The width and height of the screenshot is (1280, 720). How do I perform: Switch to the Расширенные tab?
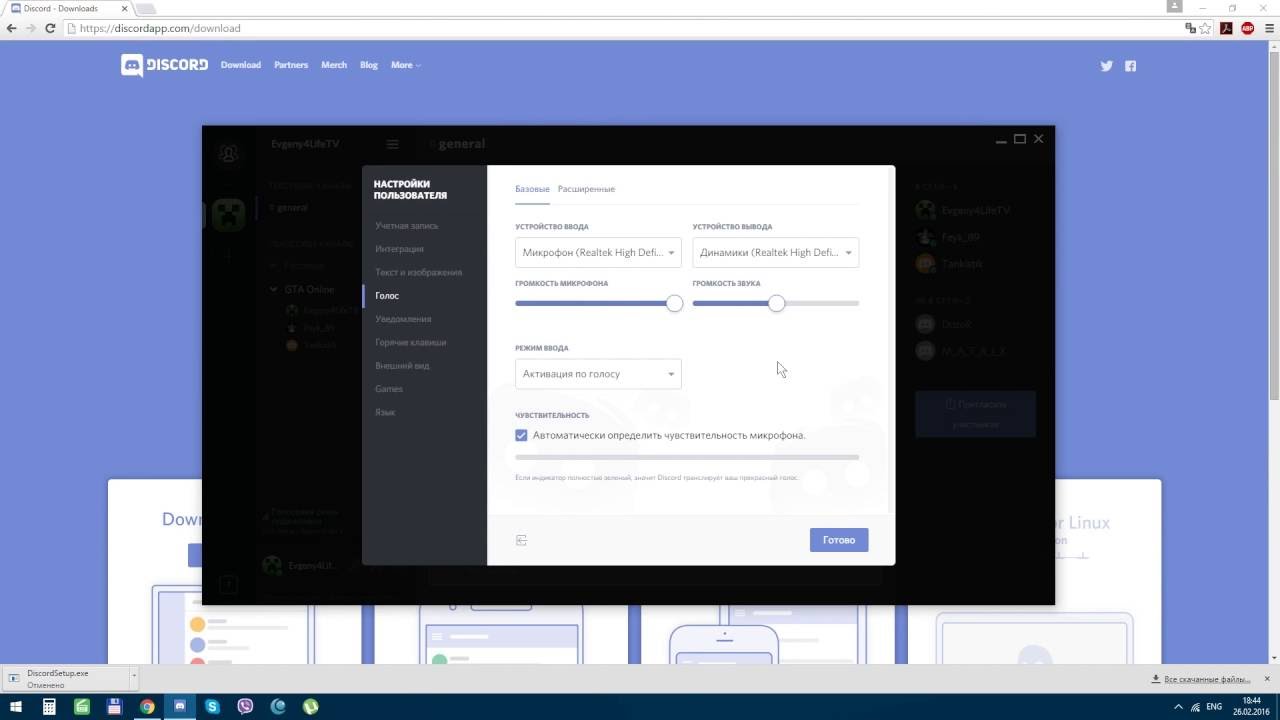pyautogui.click(x=586, y=189)
